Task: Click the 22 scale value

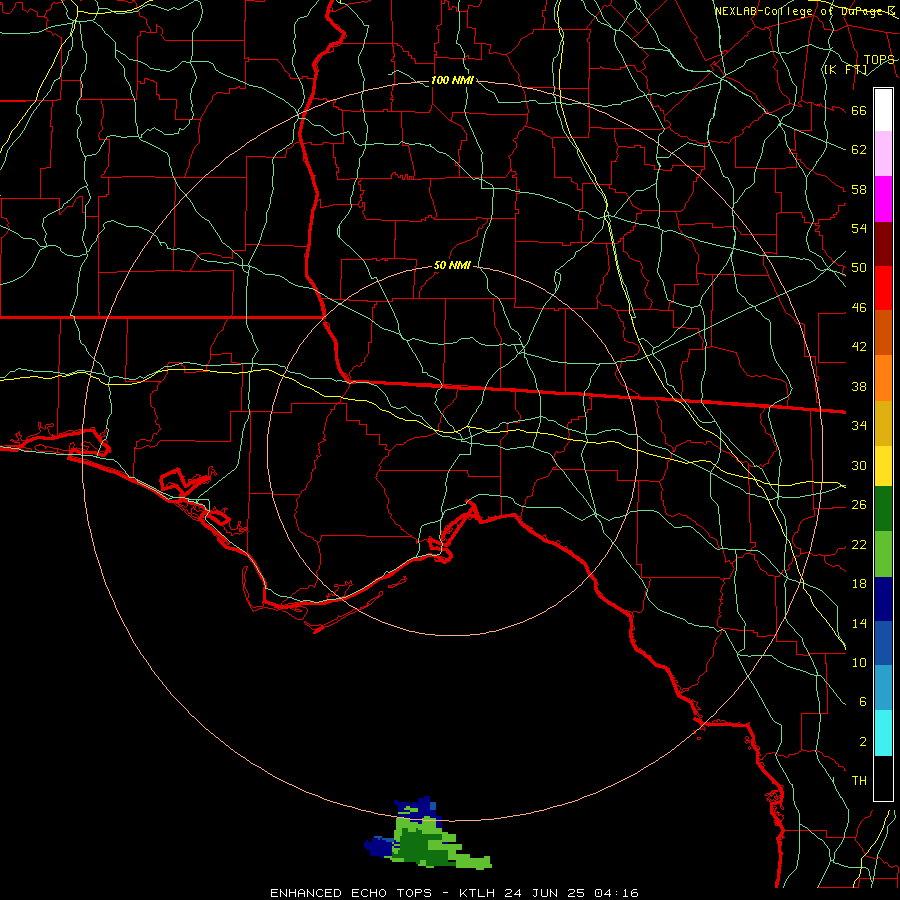Action: [859, 544]
